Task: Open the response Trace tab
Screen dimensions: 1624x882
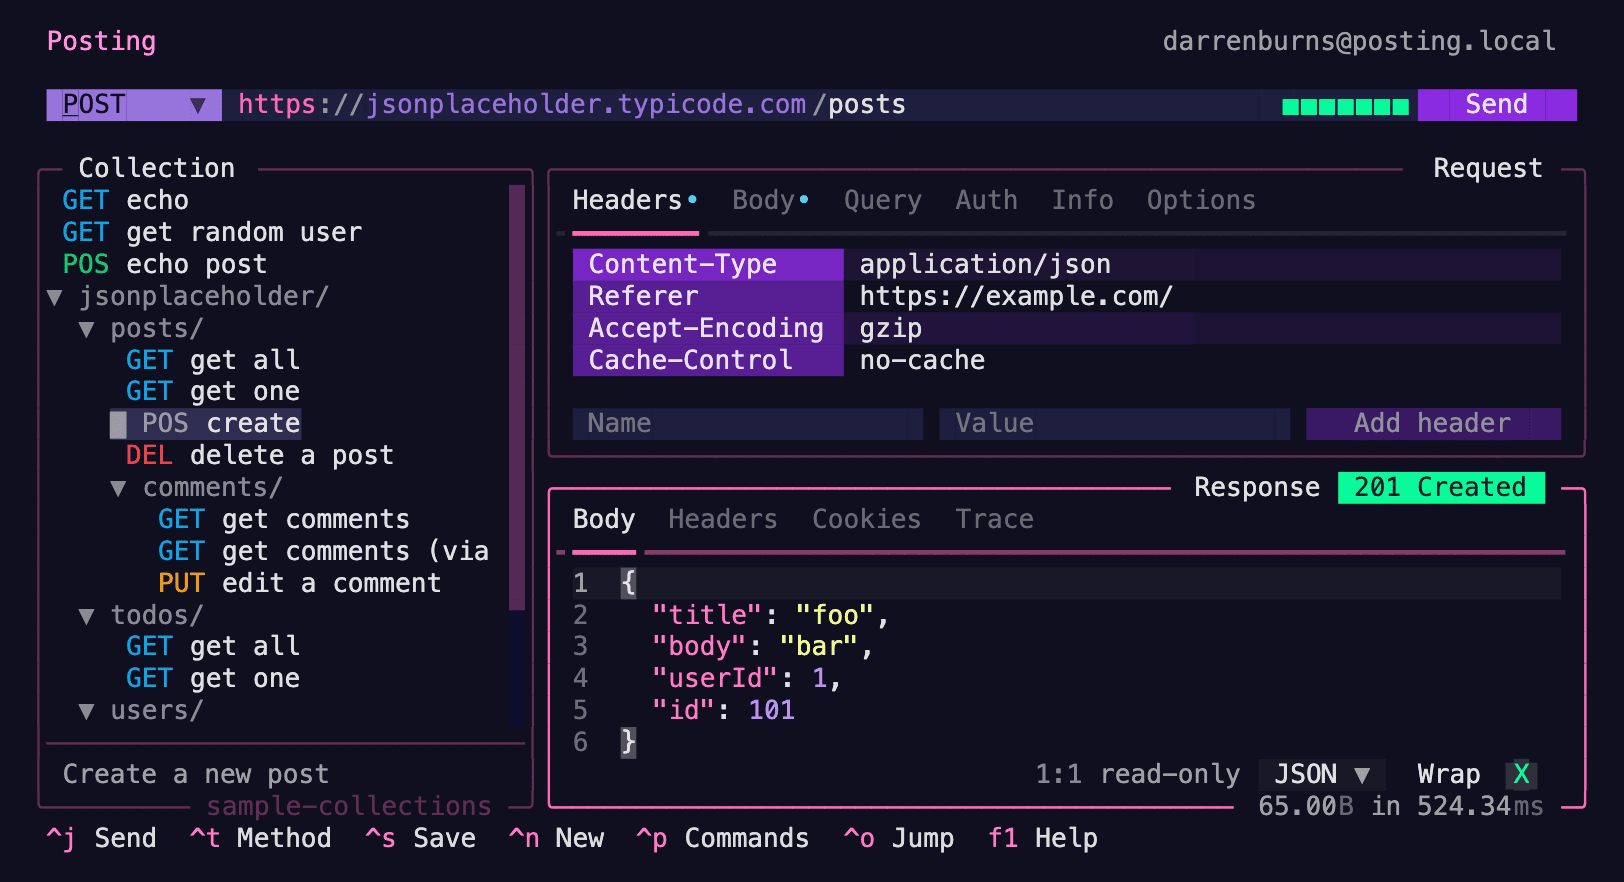Action: click(993, 520)
